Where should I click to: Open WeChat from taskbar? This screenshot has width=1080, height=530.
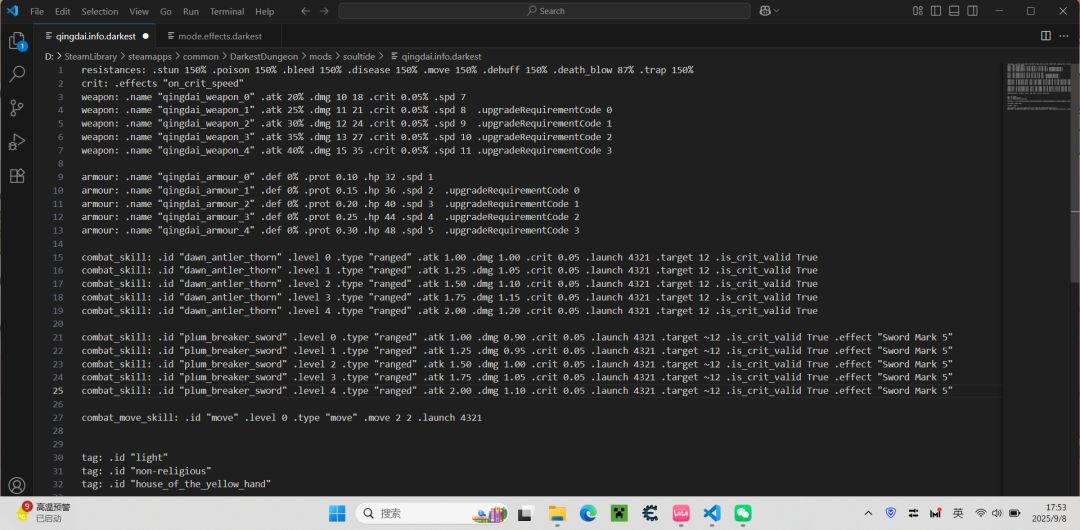coord(742,513)
